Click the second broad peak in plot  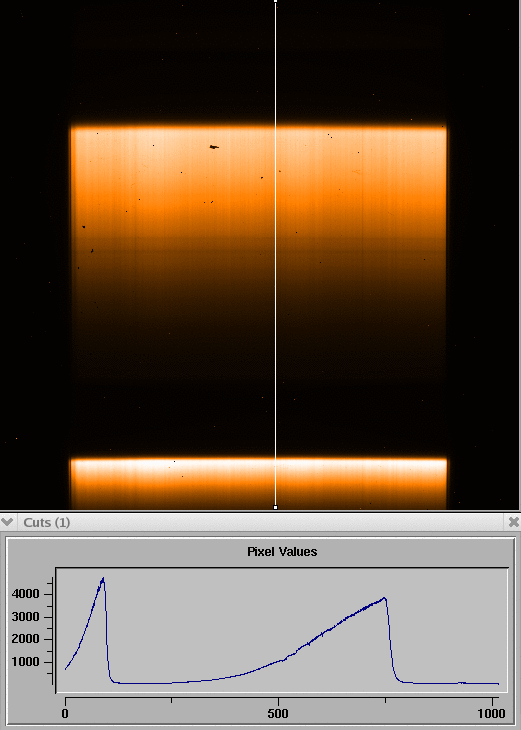point(384,599)
